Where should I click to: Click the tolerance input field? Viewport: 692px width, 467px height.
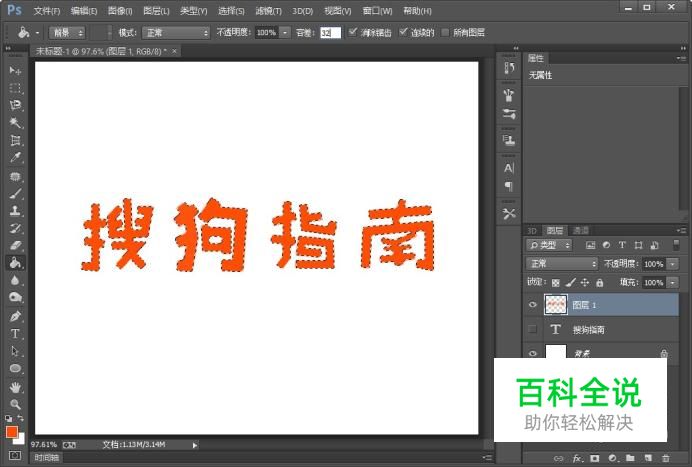(330, 33)
